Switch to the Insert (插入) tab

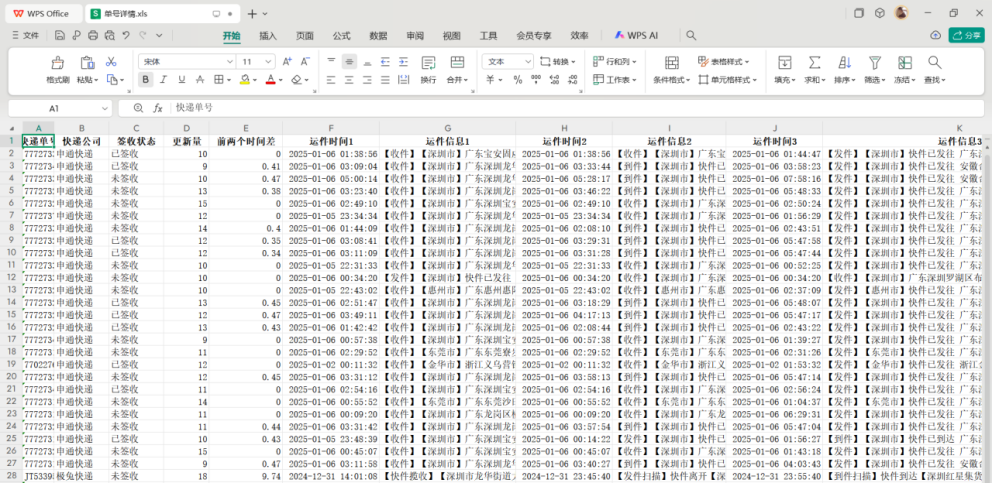(268, 36)
